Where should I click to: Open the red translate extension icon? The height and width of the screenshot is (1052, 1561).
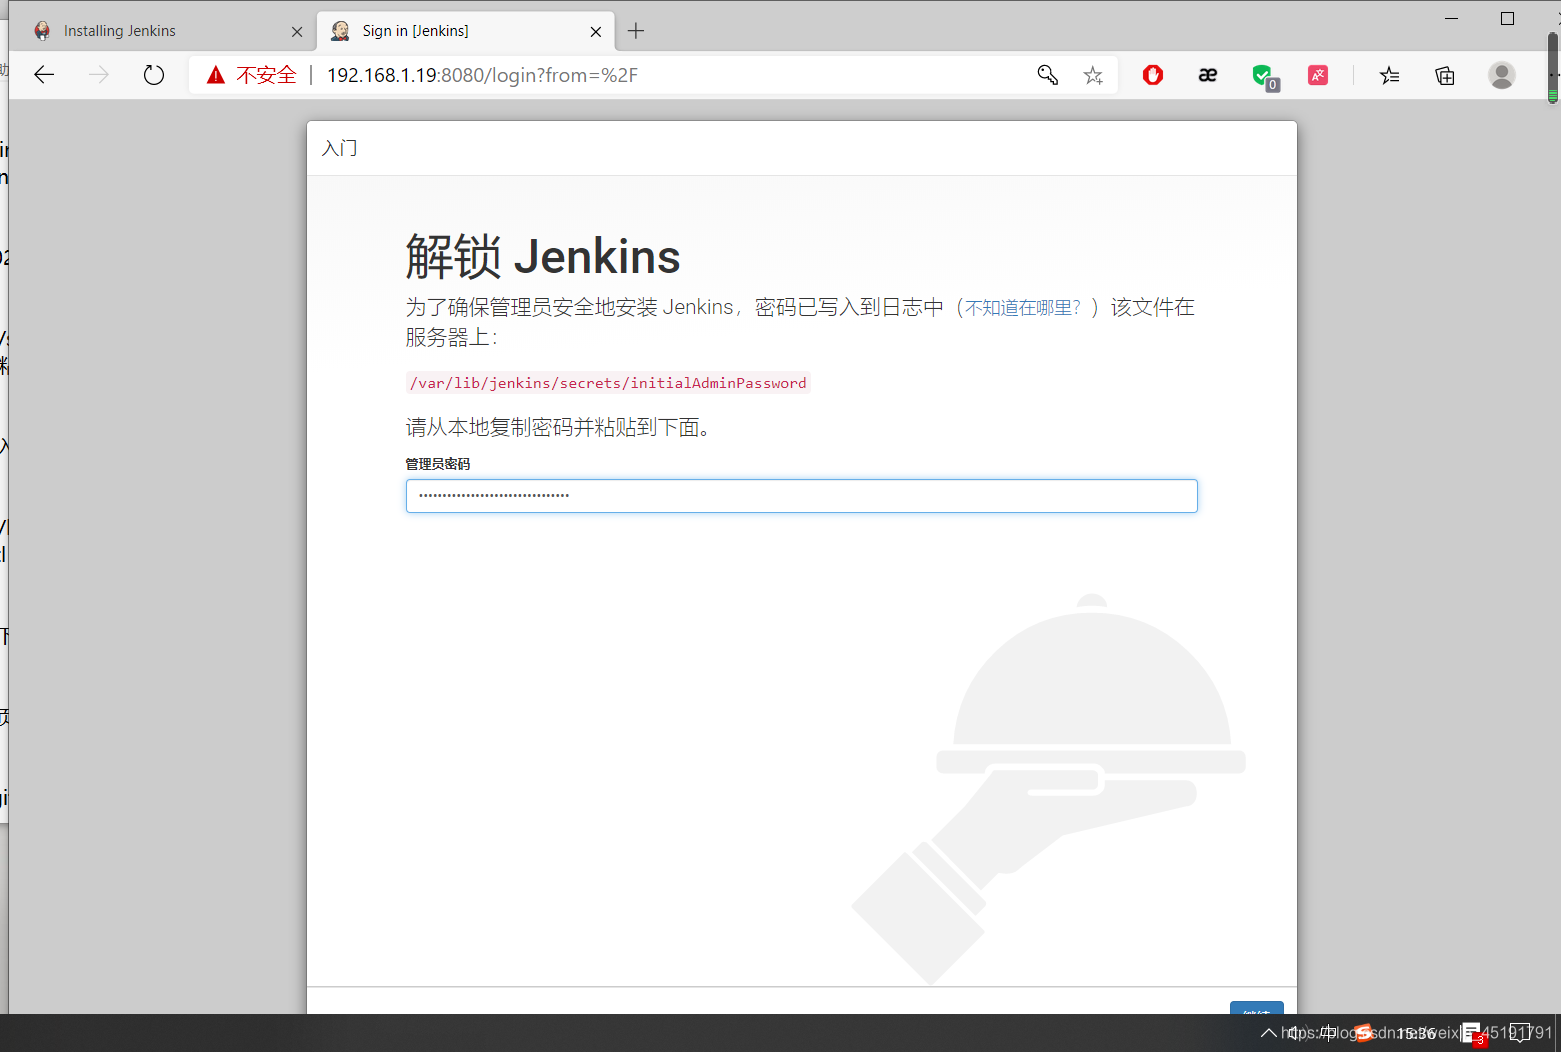(x=1318, y=75)
